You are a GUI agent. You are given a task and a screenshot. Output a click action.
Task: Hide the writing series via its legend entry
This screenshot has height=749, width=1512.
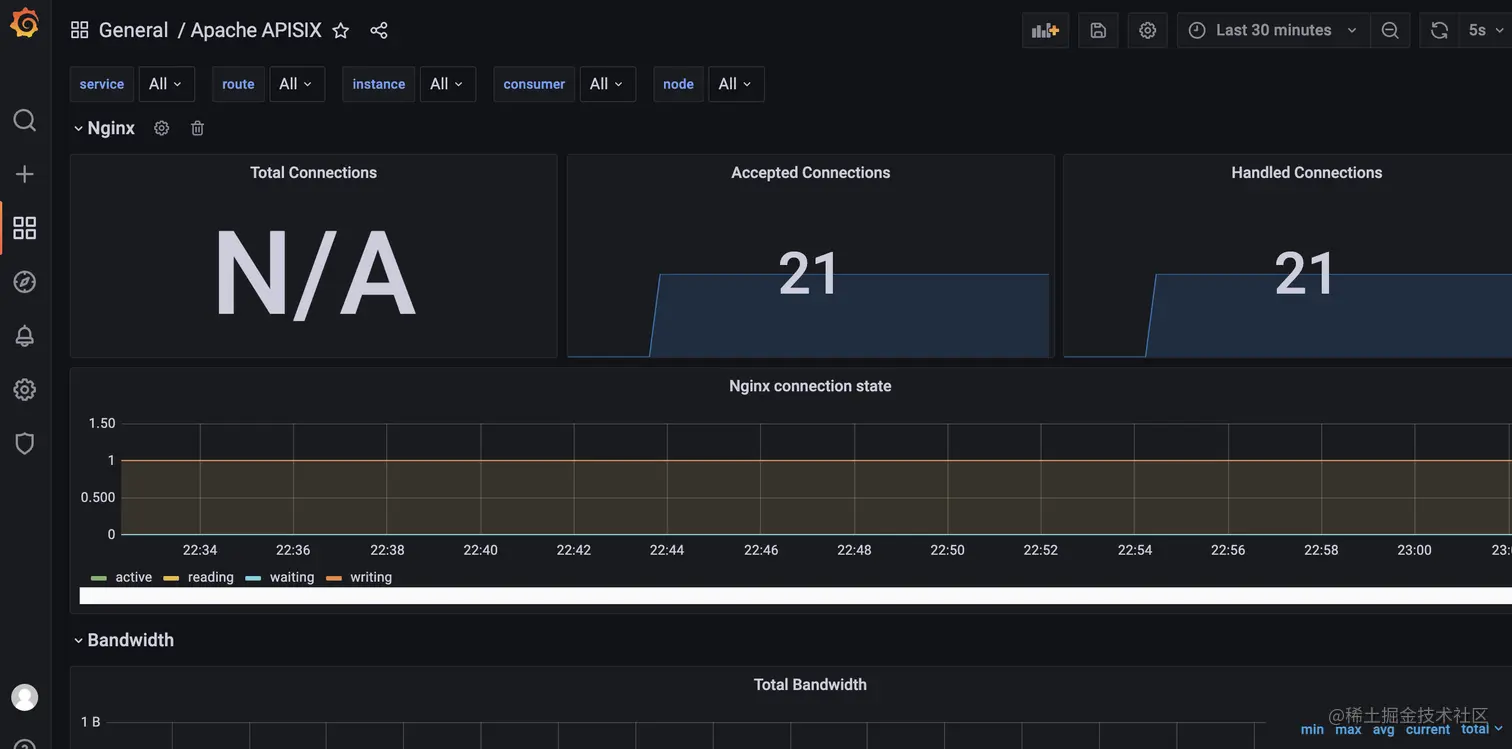(x=370, y=577)
